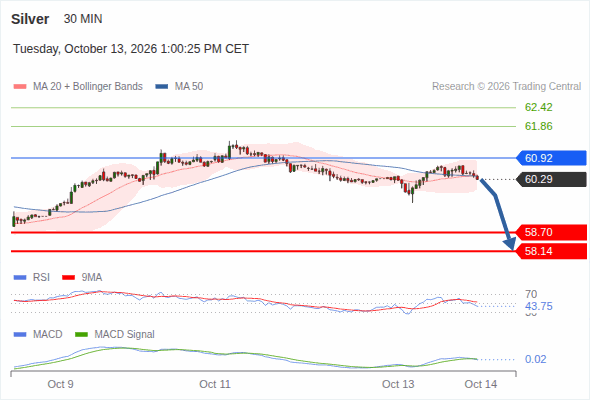Viewport: 590px width, 400px height.
Task: Click the Oct 14 axis date
Action: point(481,384)
